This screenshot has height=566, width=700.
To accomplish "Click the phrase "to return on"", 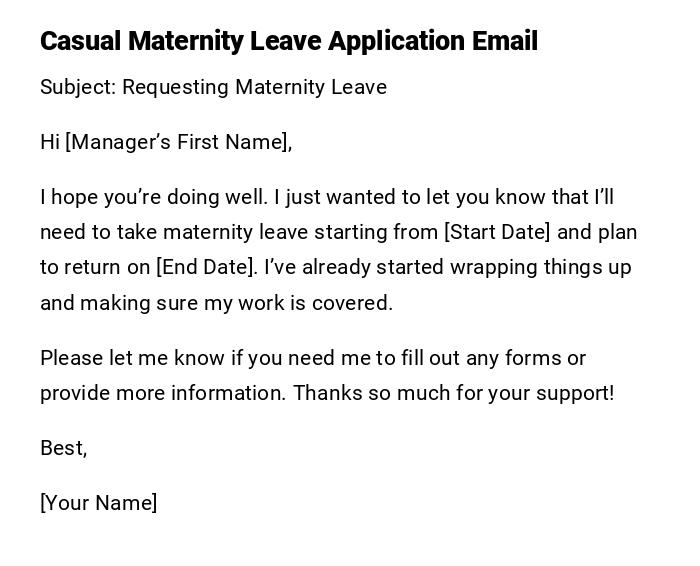I will (x=95, y=267).
